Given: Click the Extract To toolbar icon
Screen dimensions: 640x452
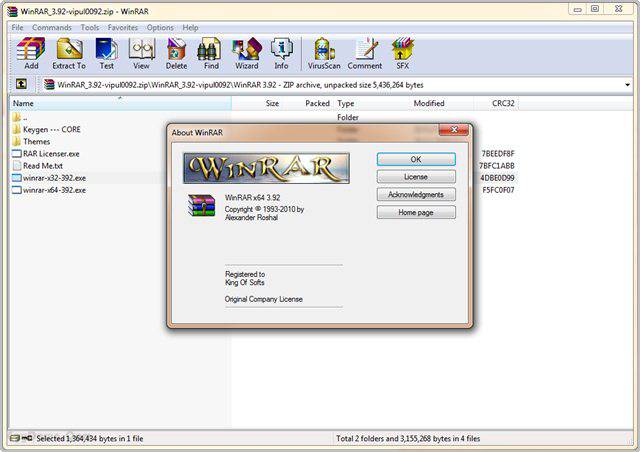Looking at the screenshot, I should coord(69,53).
